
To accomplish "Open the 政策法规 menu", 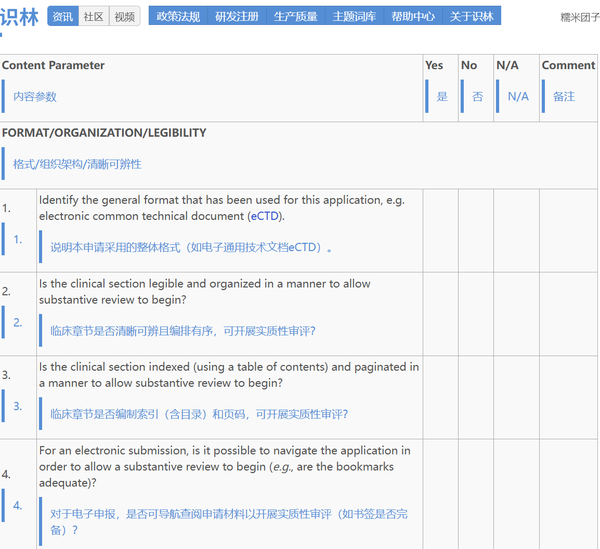I will click(178, 17).
